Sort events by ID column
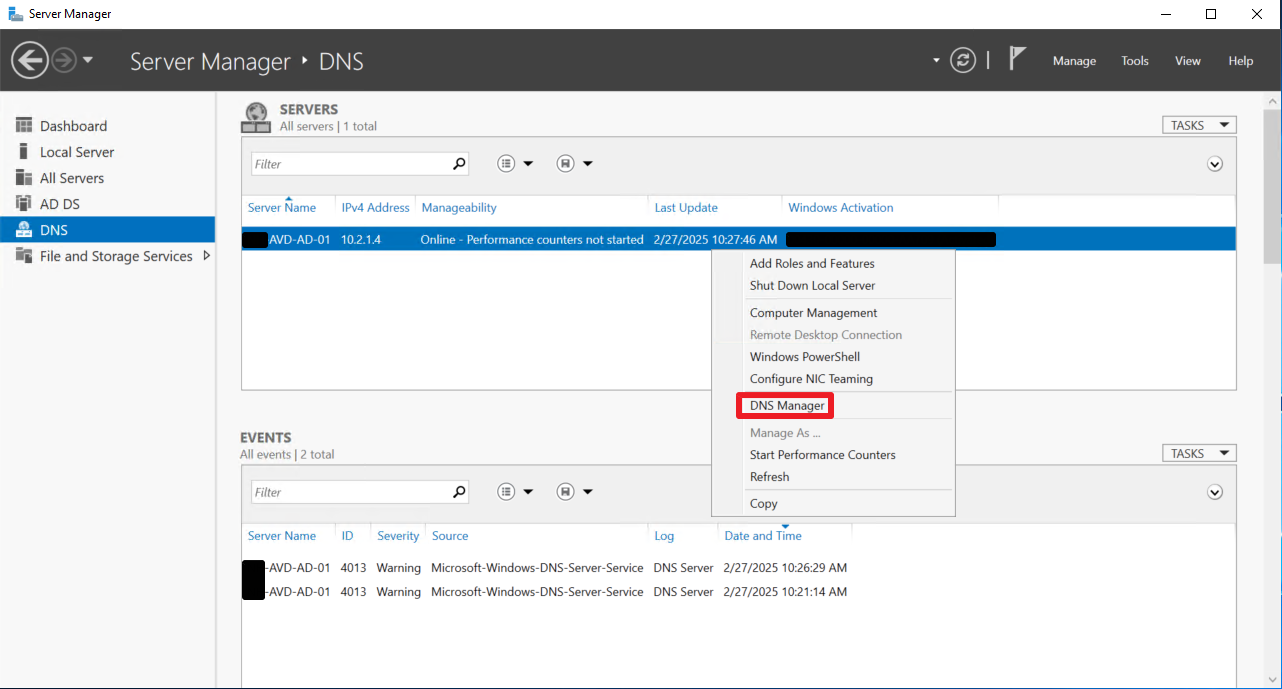This screenshot has height=689, width=1282. click(347, 536)
